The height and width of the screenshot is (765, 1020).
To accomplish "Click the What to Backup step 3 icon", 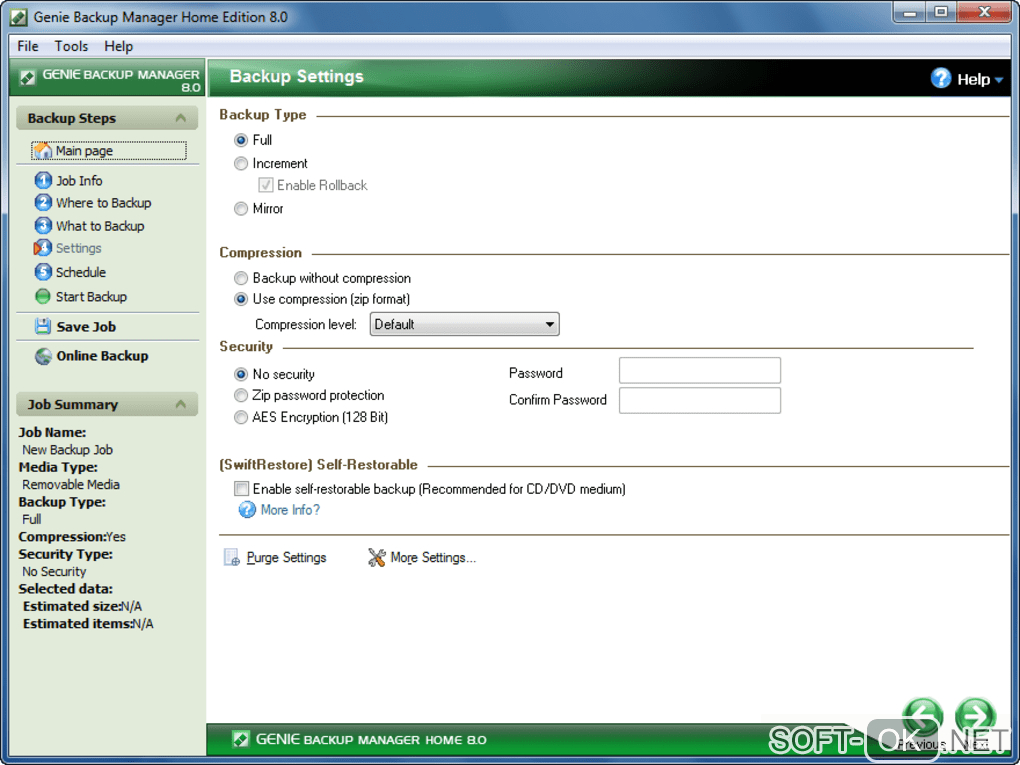I will 43,226.
